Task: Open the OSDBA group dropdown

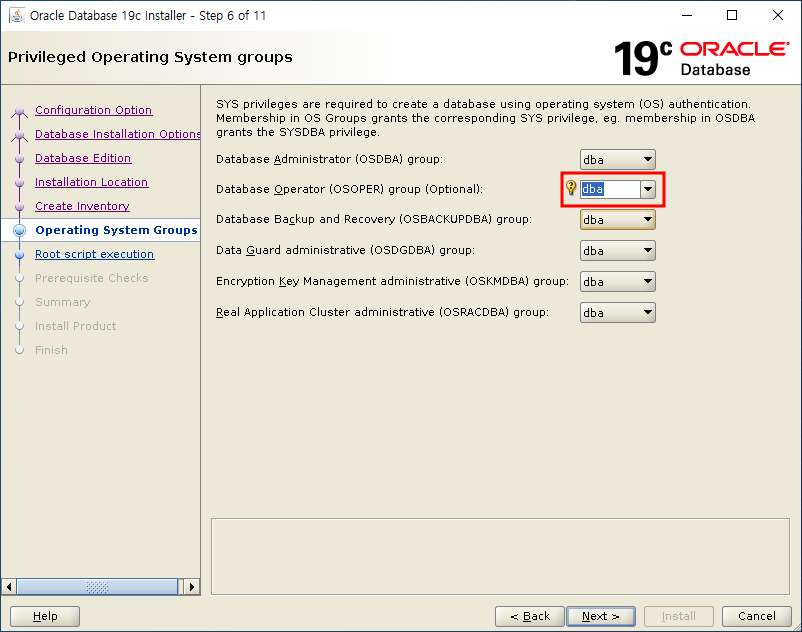Action: [617, 160]
